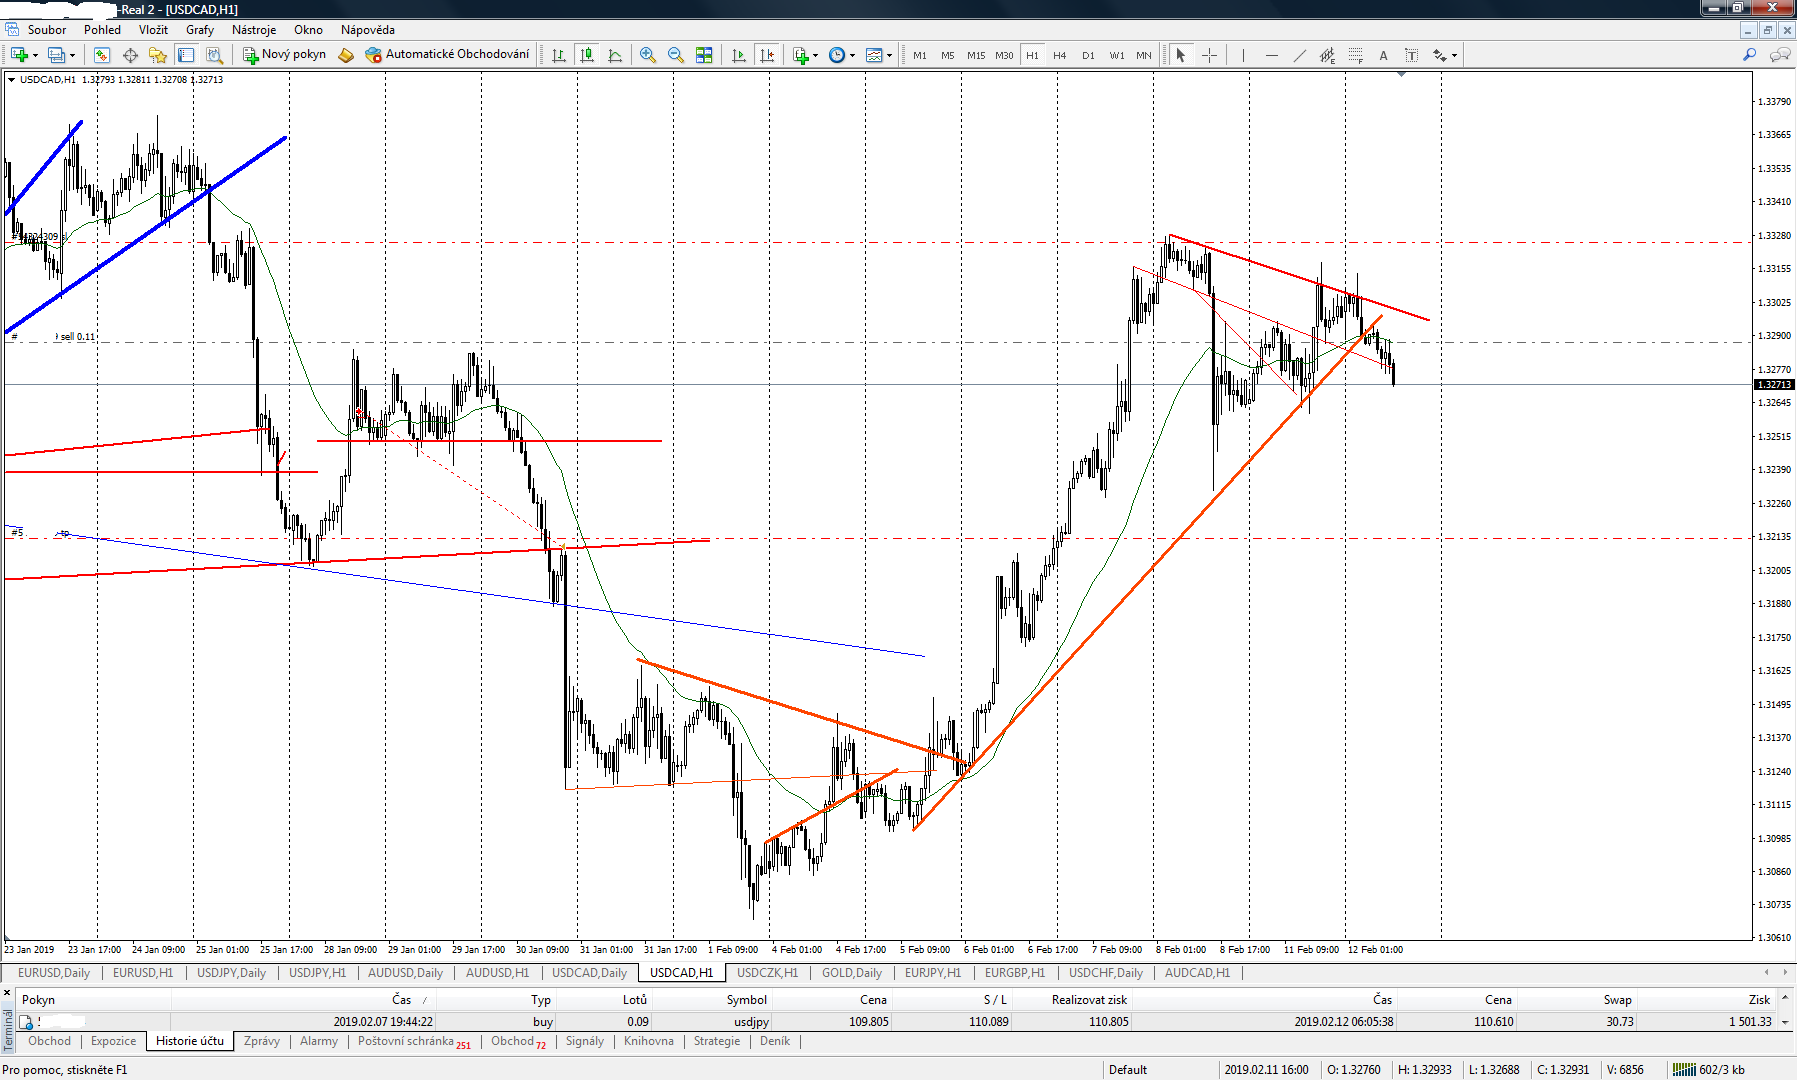
Task: Toggle the Data Window crosshair icon
Action: coord(130,55)
